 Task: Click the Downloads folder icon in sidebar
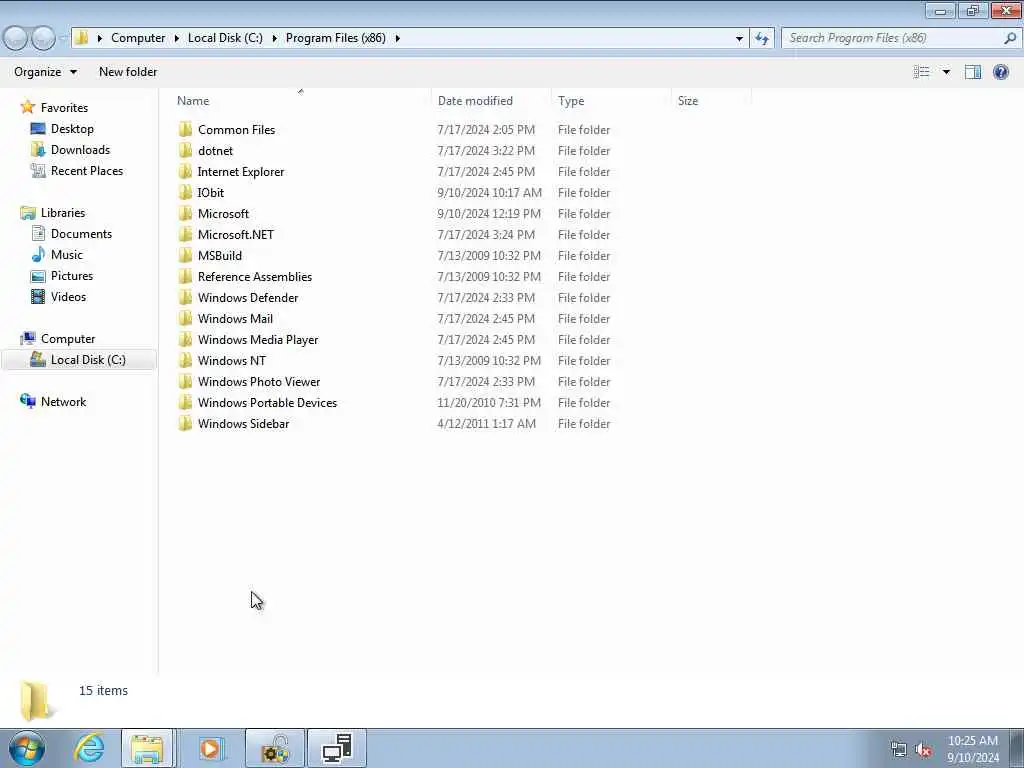click(x=38, y=150)
